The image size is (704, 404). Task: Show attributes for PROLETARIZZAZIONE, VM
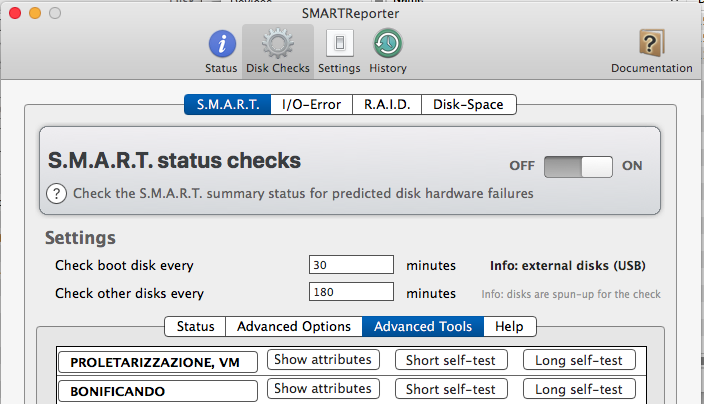tap(323, 360)
